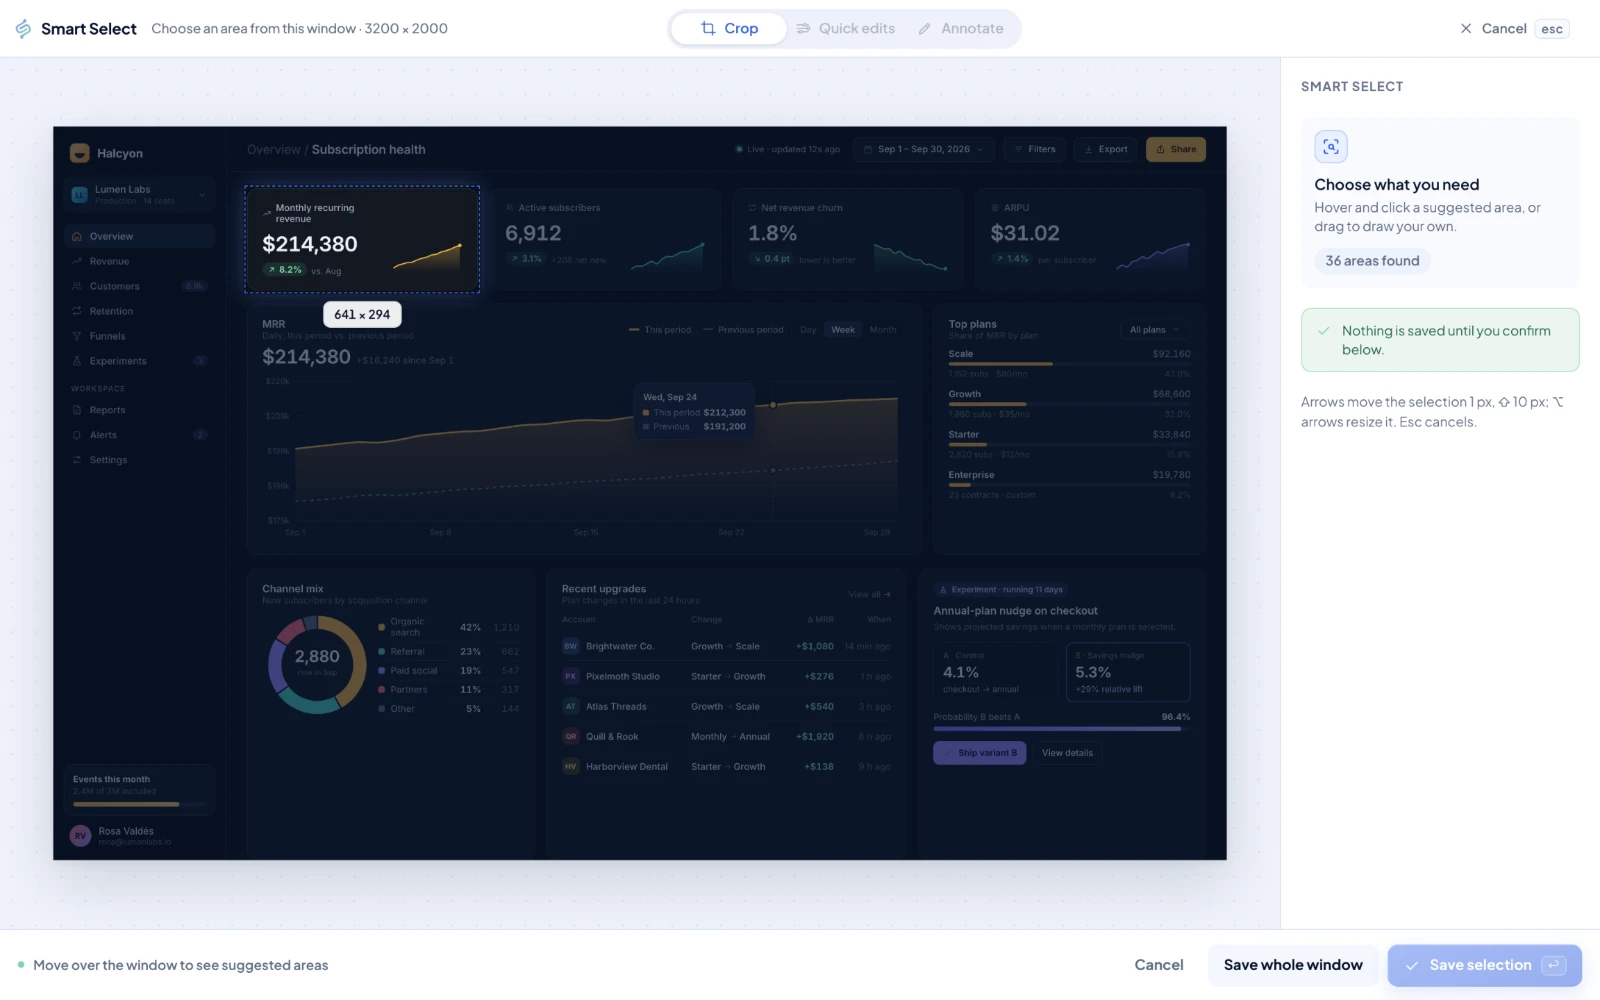Open the Annotate tab

point(961,28)
